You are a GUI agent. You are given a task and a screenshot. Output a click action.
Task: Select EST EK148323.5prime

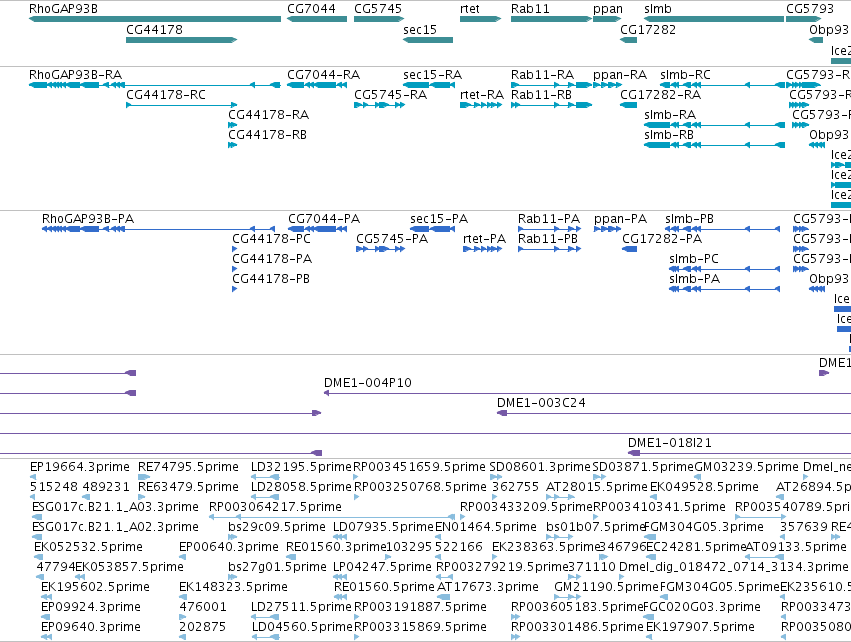pos(182,597)
